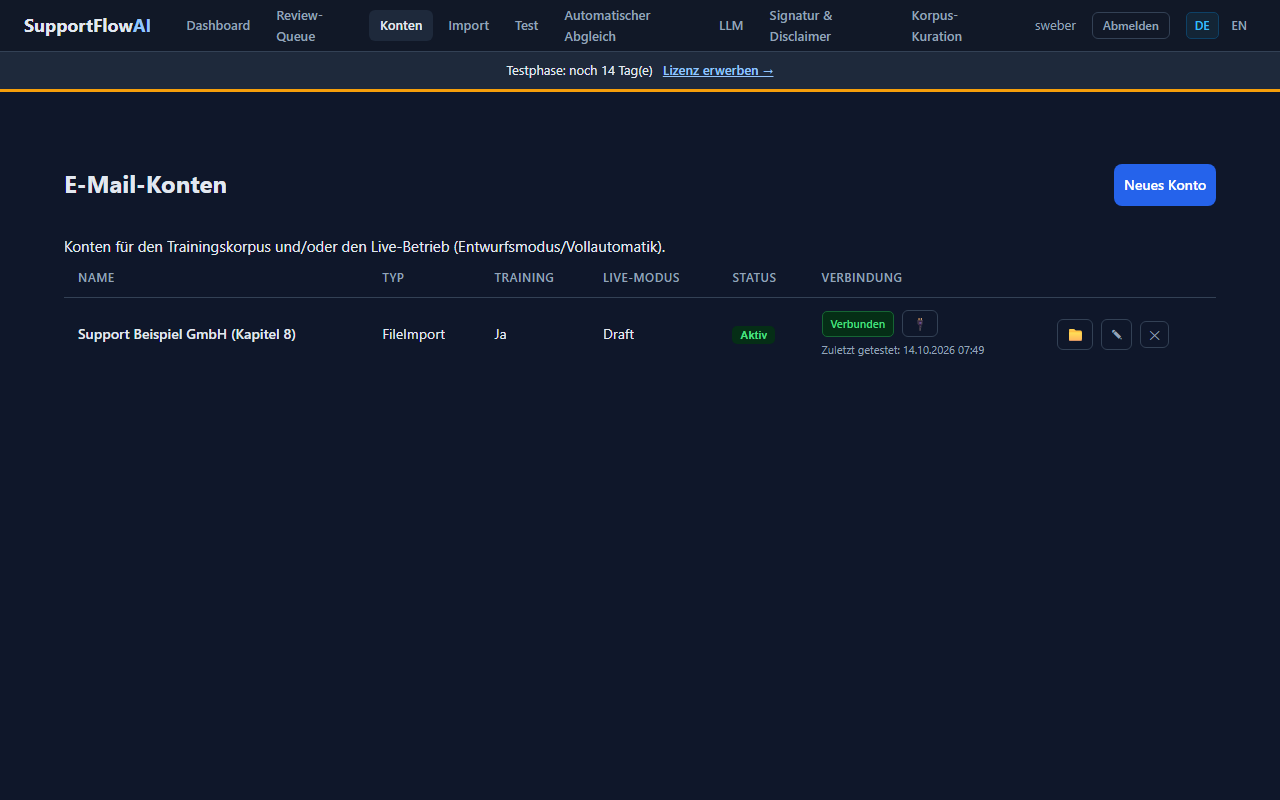Click the E-Mail-Konten heading
1280x800 pixels.
click(x=146, y=185)
